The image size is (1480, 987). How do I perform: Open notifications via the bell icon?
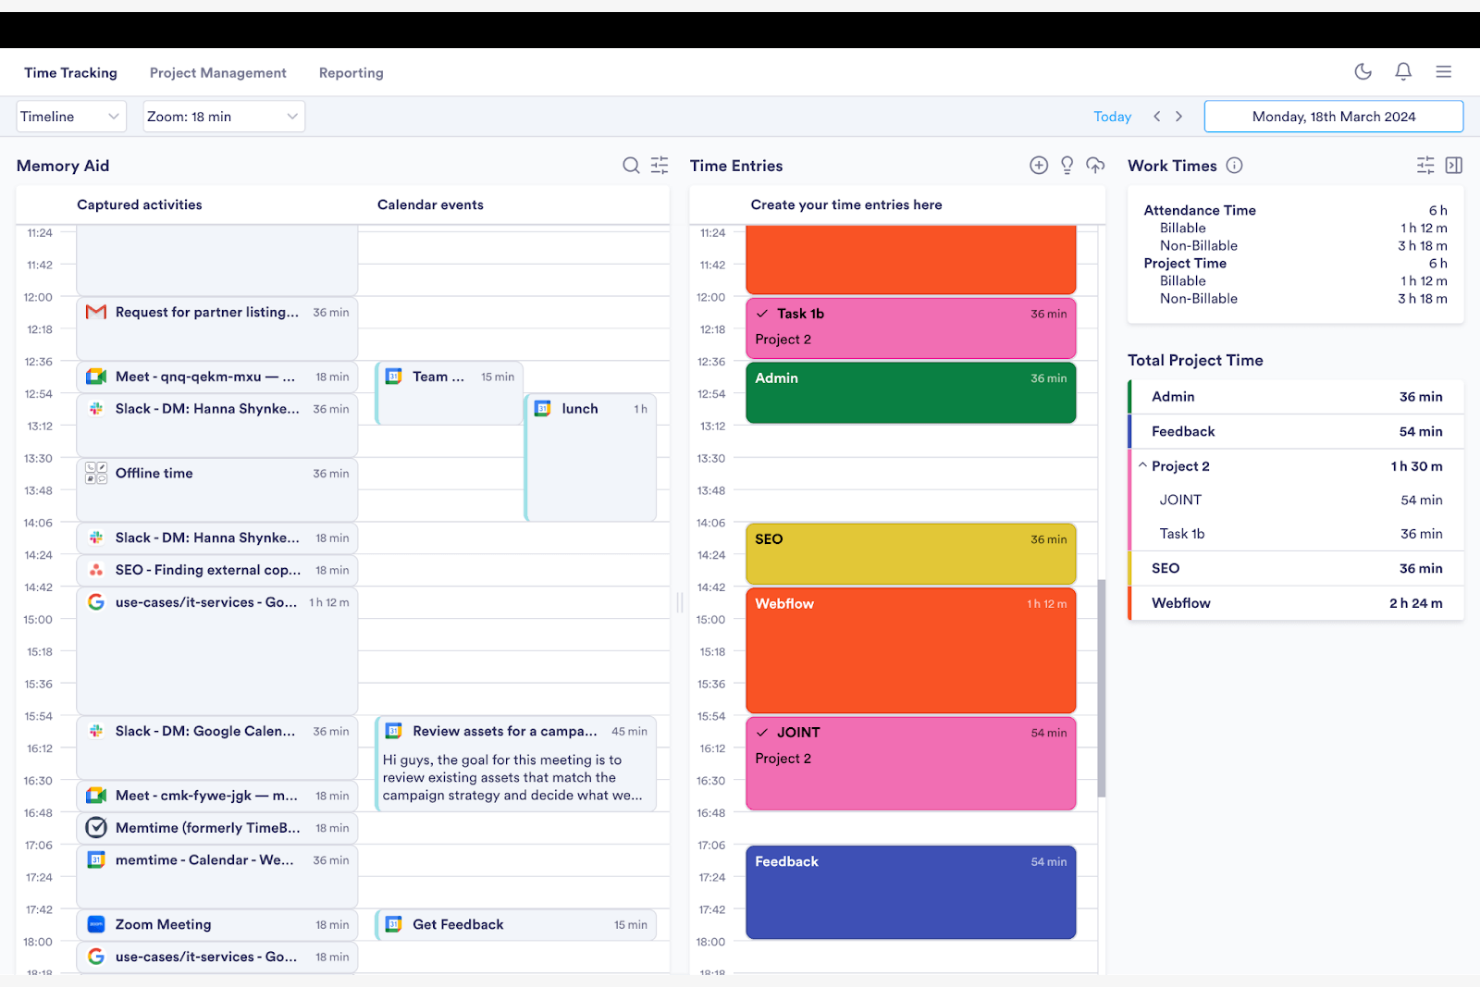[x=1403, y=71]
